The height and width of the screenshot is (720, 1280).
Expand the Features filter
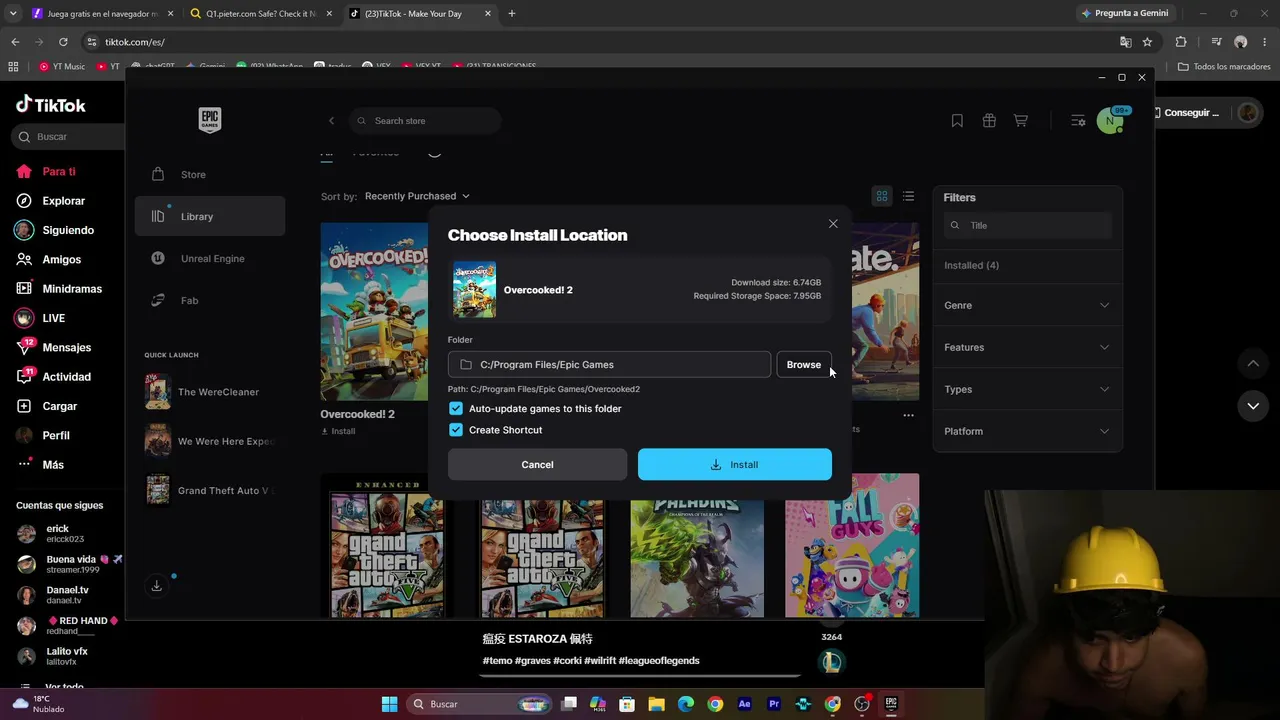1027,347
